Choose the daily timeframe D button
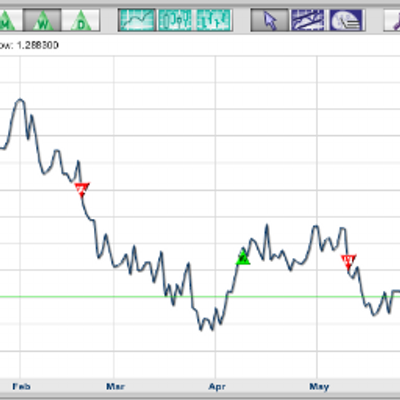The width and height of the screenshot is (400, 400). [x=81, y=20]
